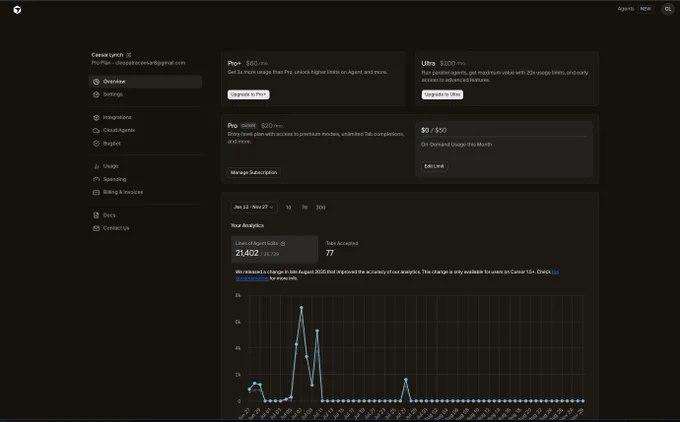
Task: Click the edit icon beside Caesar Lynch
Action: click(129, 55)
